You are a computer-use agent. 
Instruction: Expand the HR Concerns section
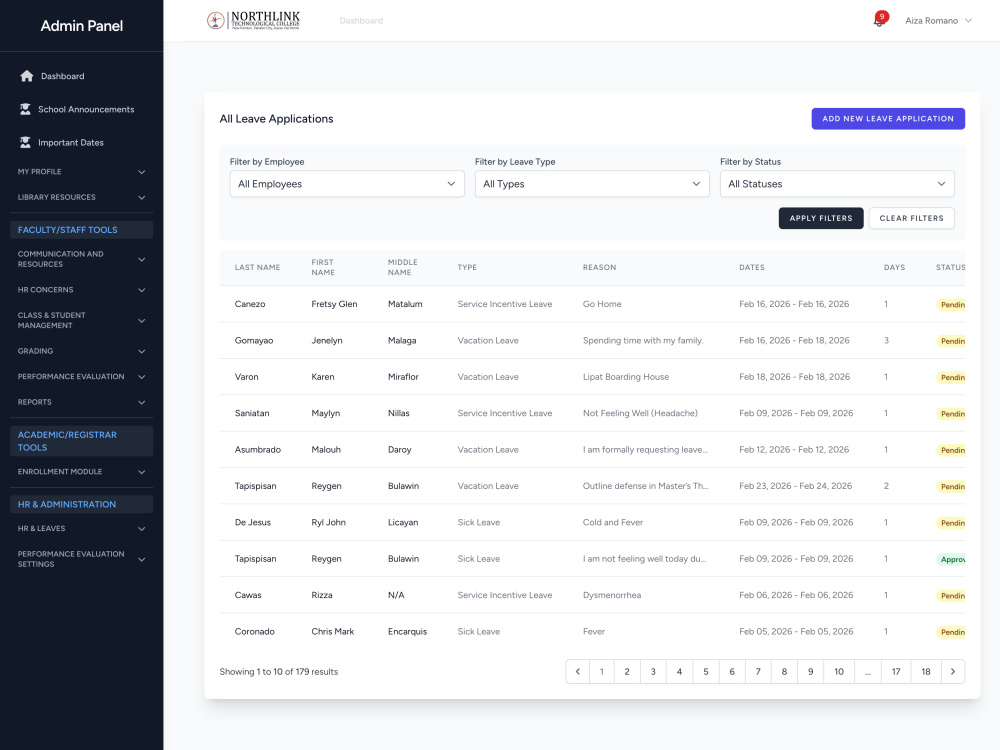click(82, 290)
